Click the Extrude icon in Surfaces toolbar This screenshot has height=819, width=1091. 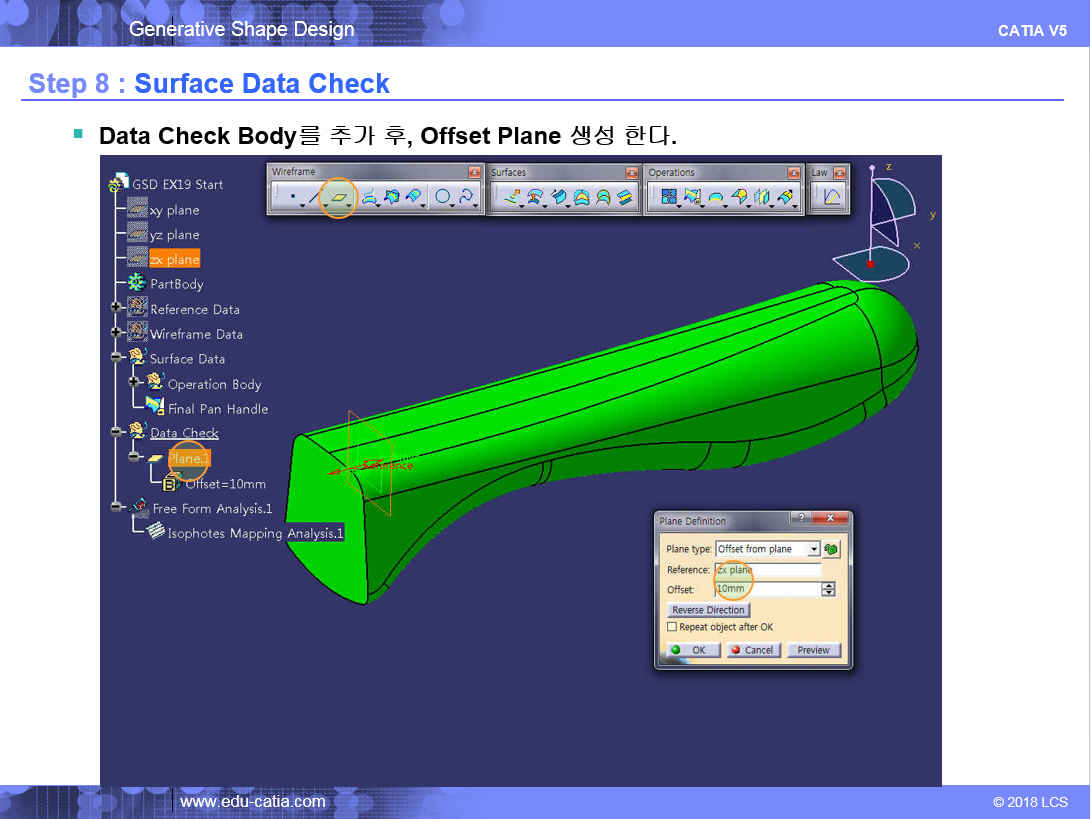coord(512,198)
